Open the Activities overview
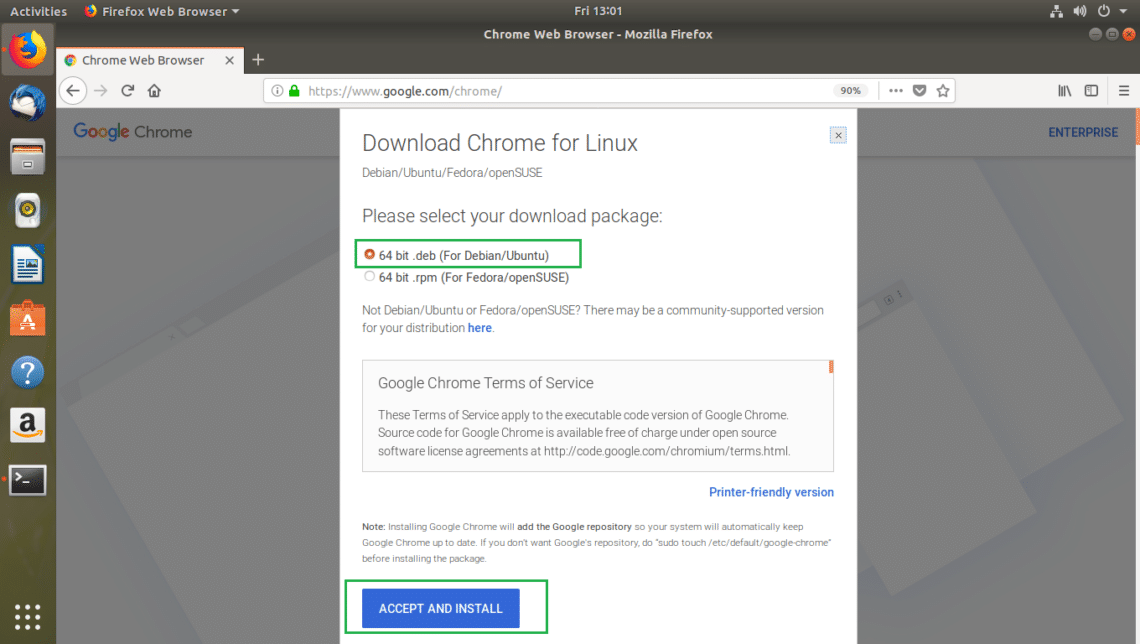The width and height of the screenshot is (1140, 644). [38, 11]
